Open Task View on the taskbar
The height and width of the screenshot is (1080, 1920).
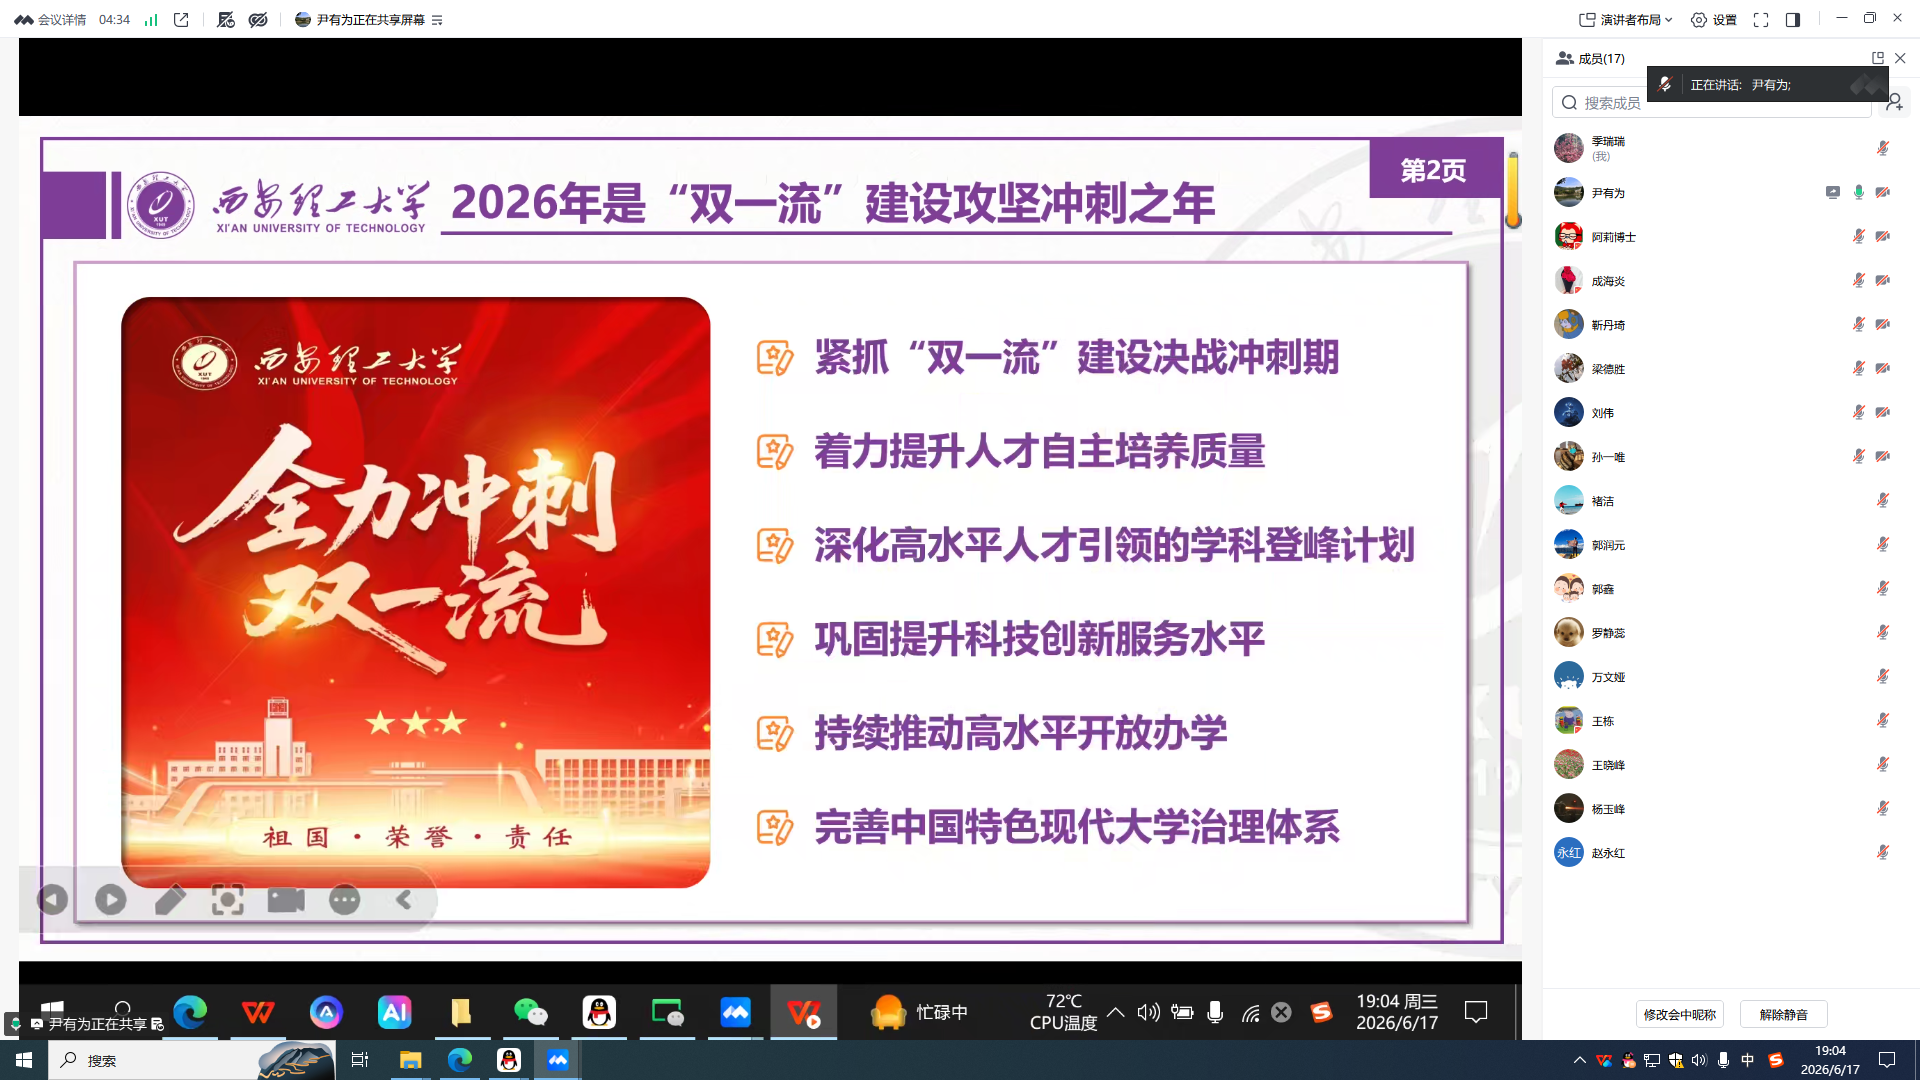(360, 1060)
